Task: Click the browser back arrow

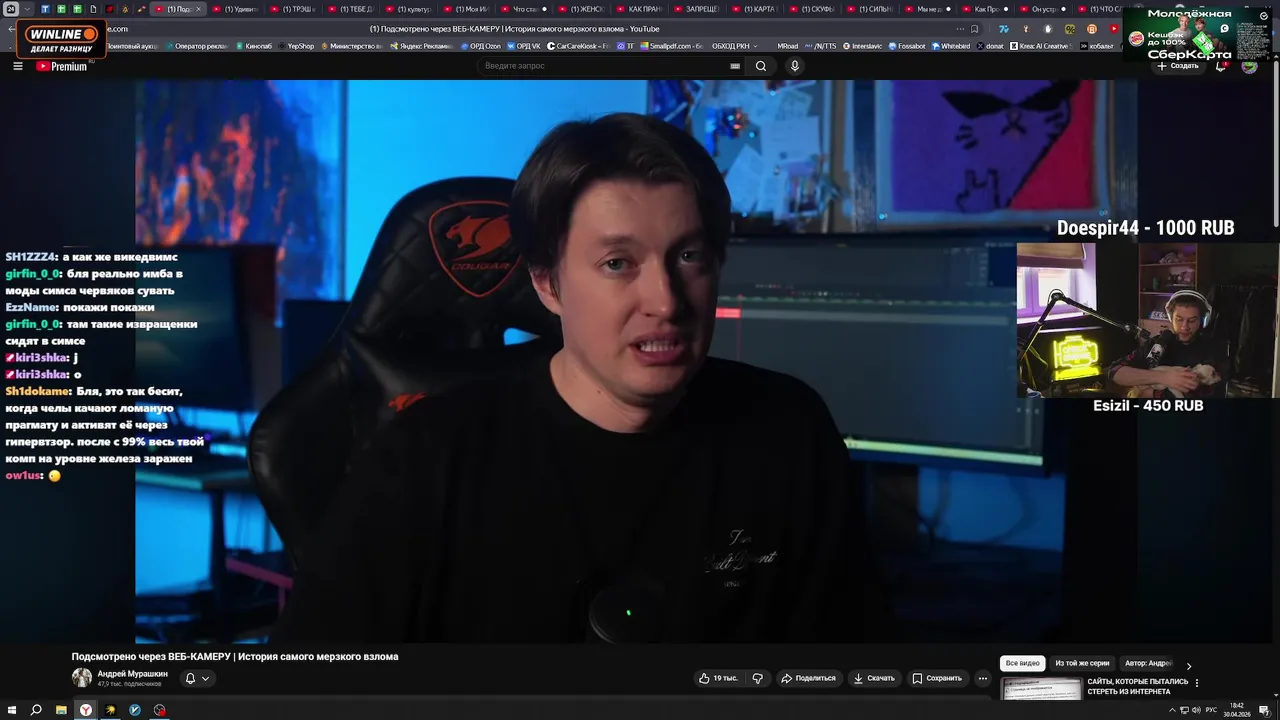Action: (x=12, y=29)
